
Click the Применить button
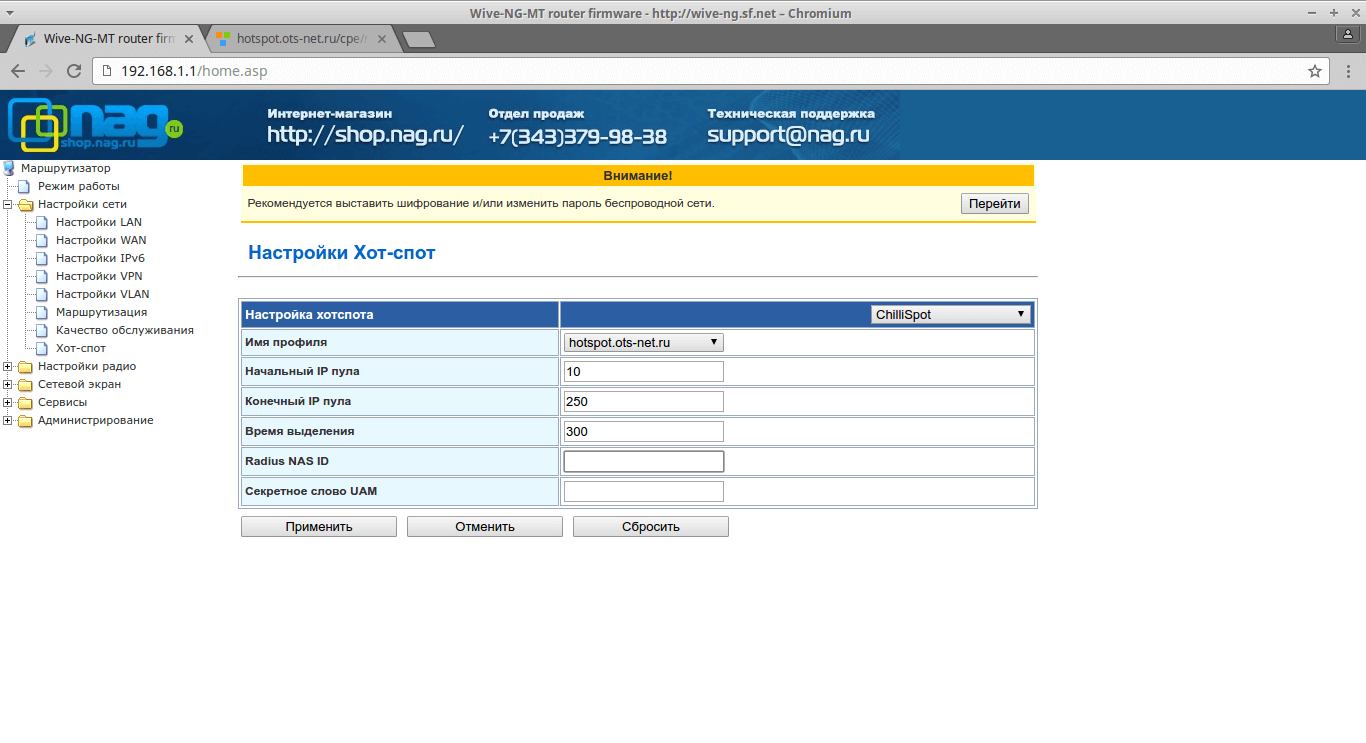click(319, 526)
